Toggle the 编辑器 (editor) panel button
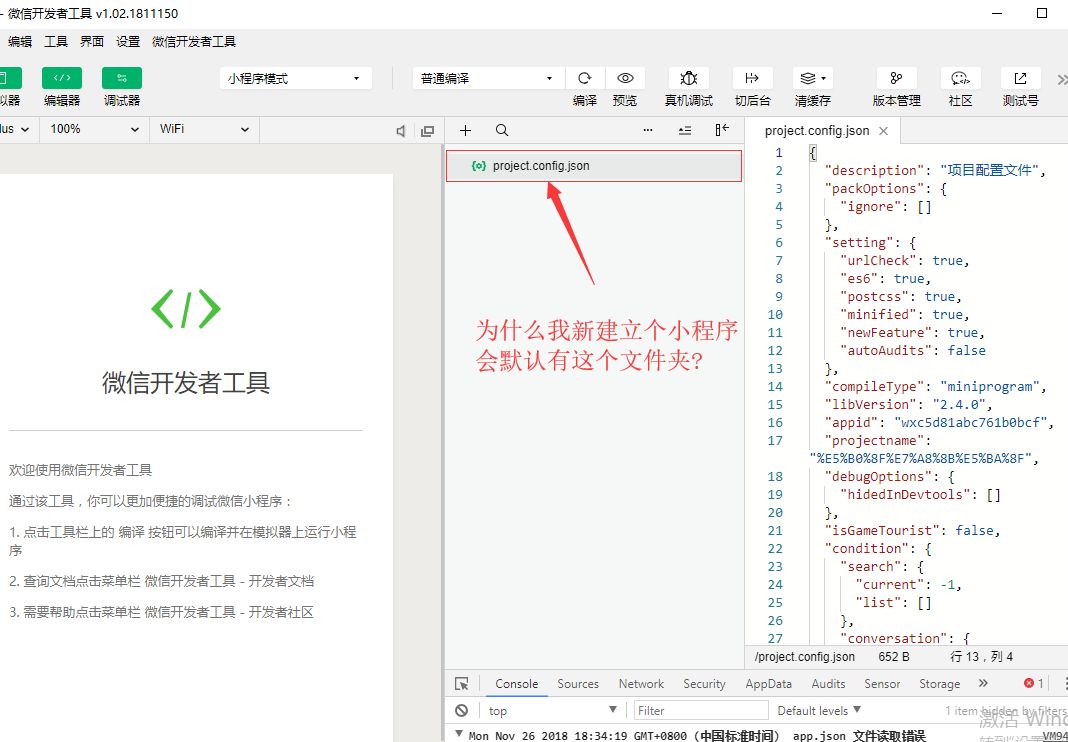1068x742 pixels. [61, 78]
